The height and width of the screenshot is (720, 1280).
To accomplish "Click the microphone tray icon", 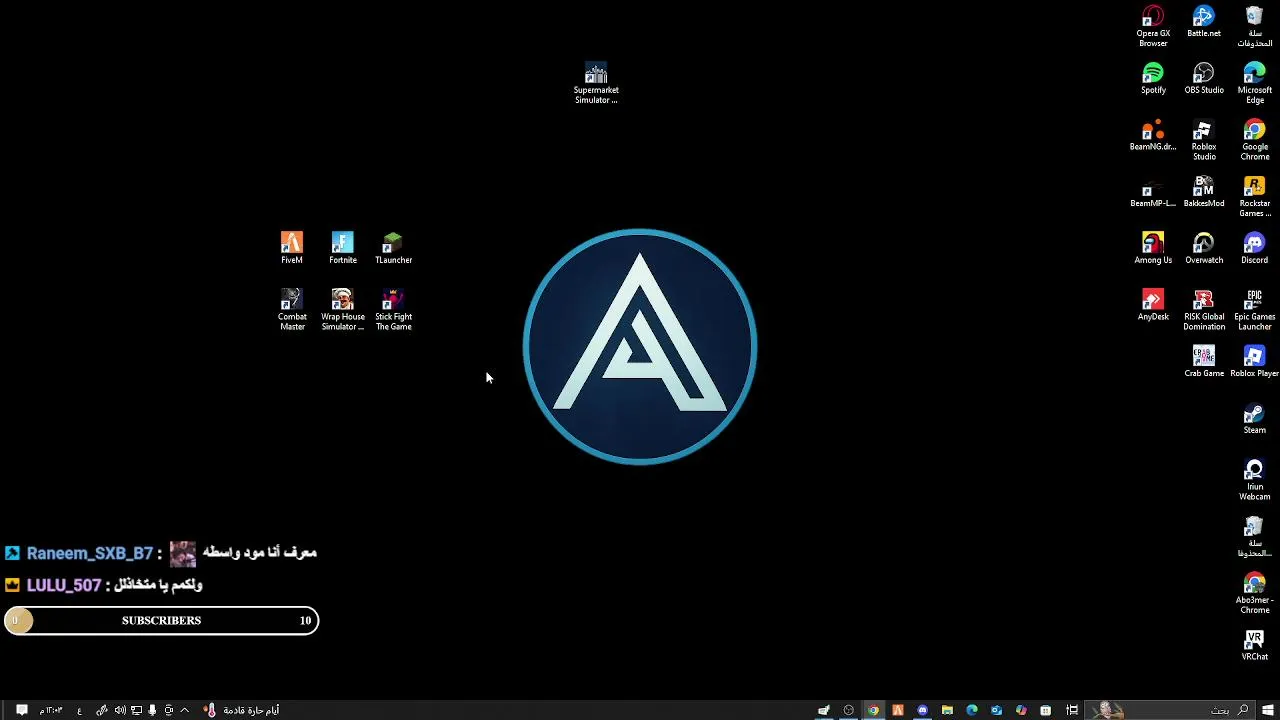I will point(152,710).
